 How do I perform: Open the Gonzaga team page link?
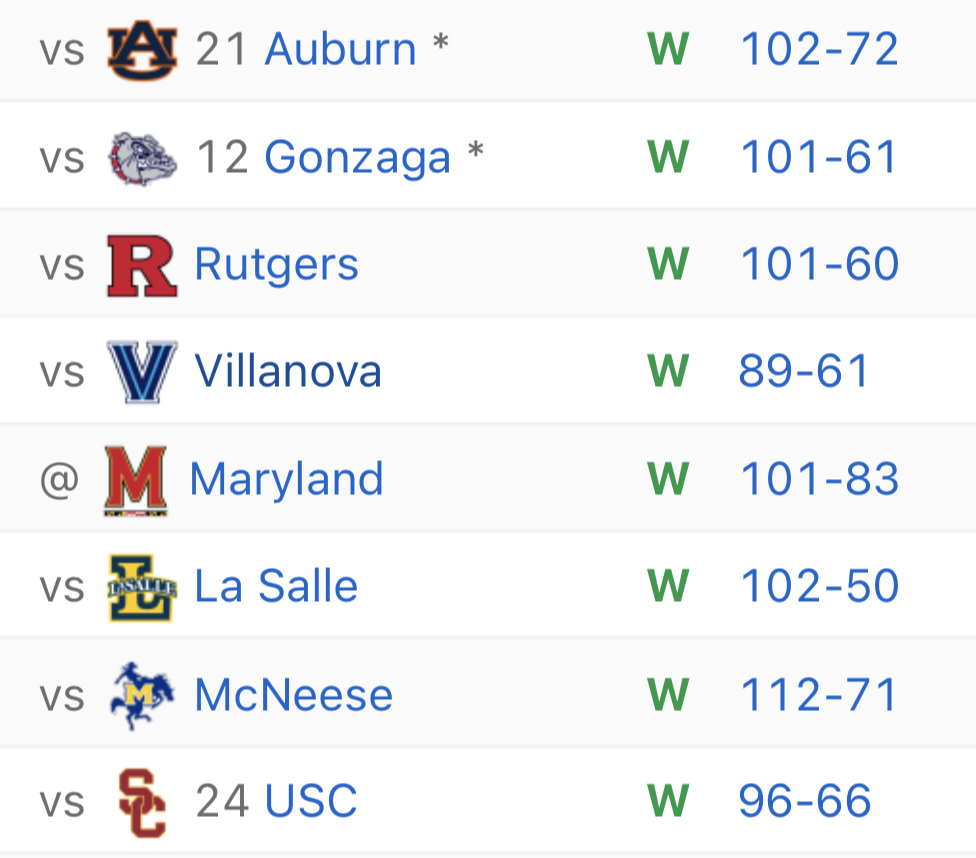pos(358,157)
